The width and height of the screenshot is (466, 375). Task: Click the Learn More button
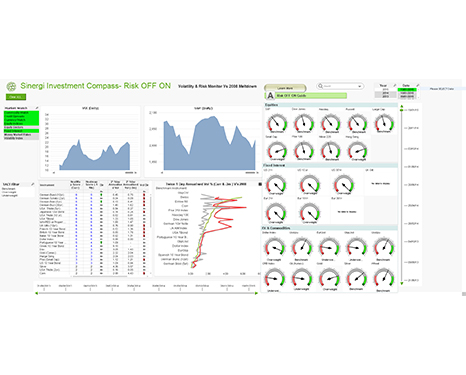pyautogui.click(x=285, y=88)
